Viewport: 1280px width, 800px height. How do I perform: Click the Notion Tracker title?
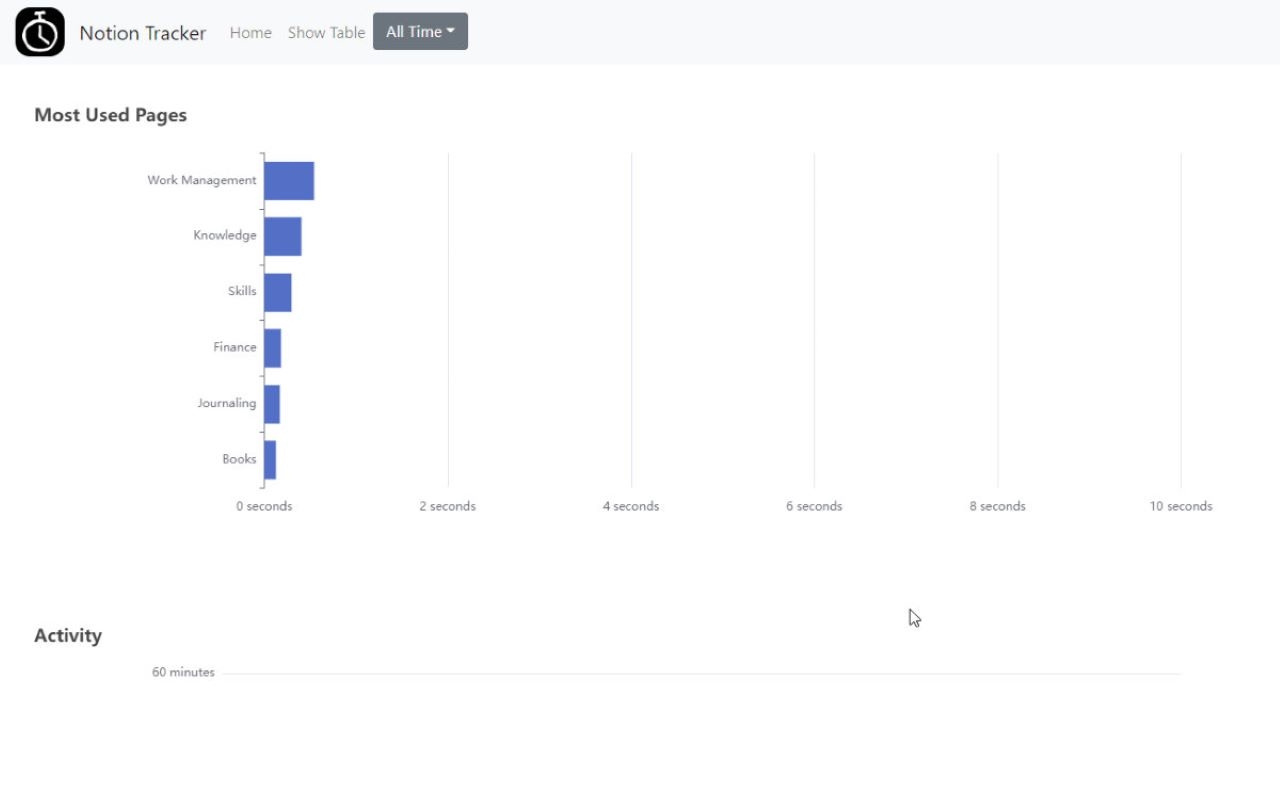[143, 32]
